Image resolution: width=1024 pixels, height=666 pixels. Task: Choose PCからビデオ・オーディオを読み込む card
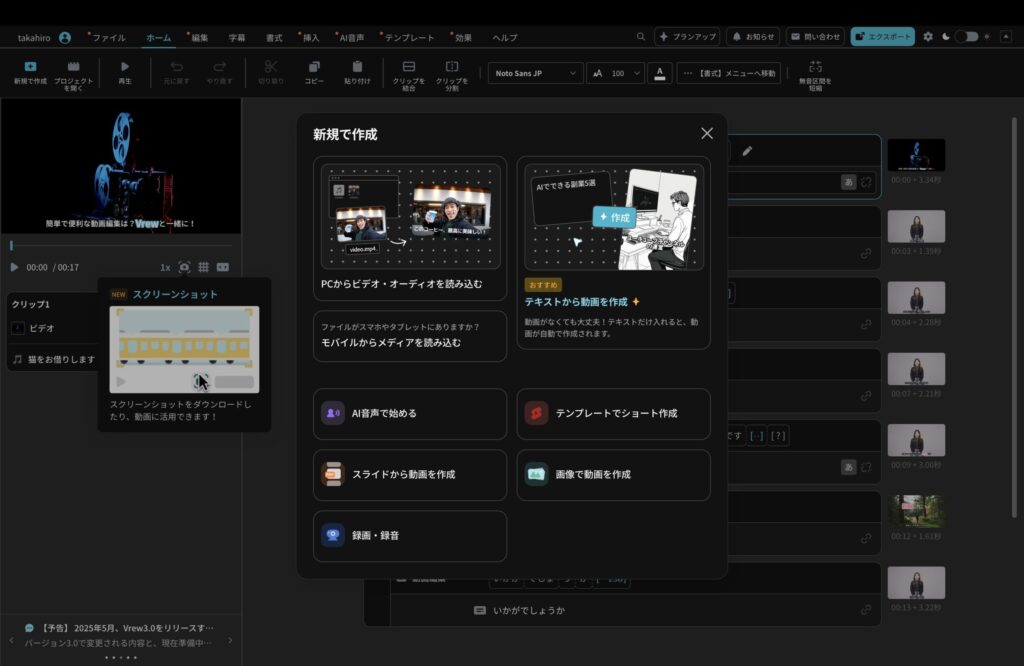410,229
